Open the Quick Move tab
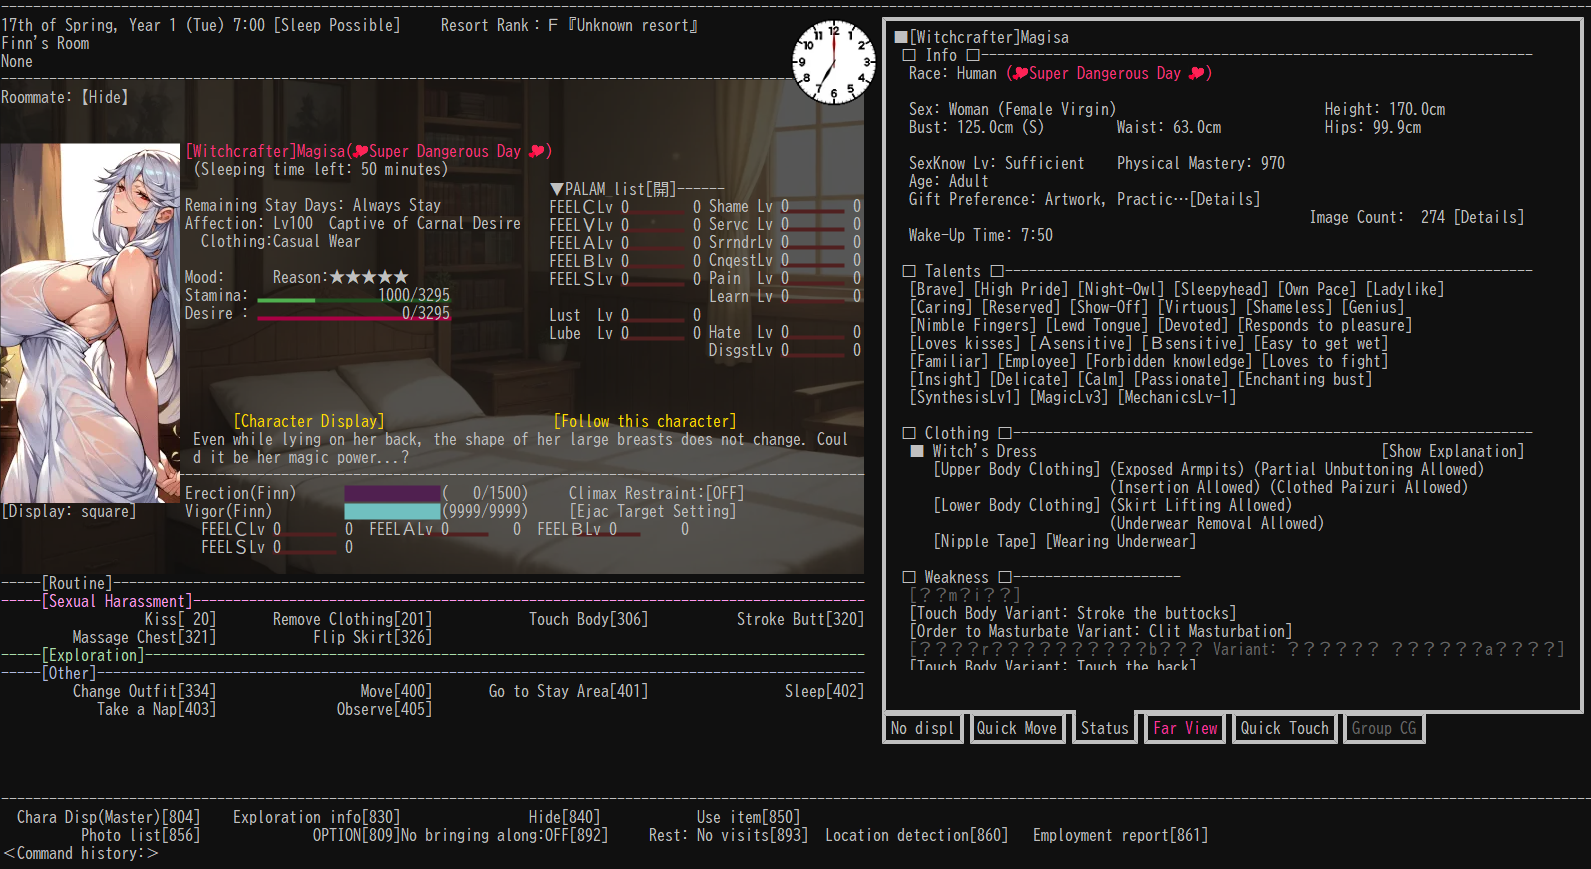The width and height of the screenshot is (1591, 869). pos(1017,728)
